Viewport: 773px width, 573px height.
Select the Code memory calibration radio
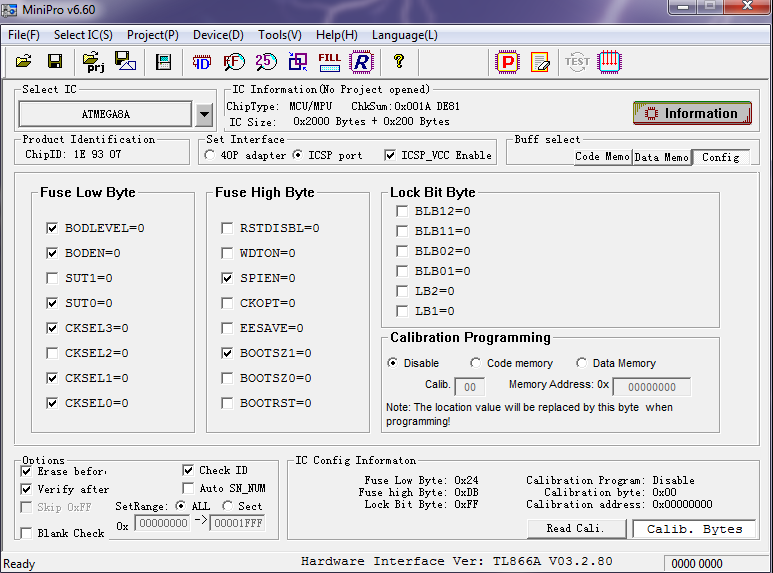475,363
